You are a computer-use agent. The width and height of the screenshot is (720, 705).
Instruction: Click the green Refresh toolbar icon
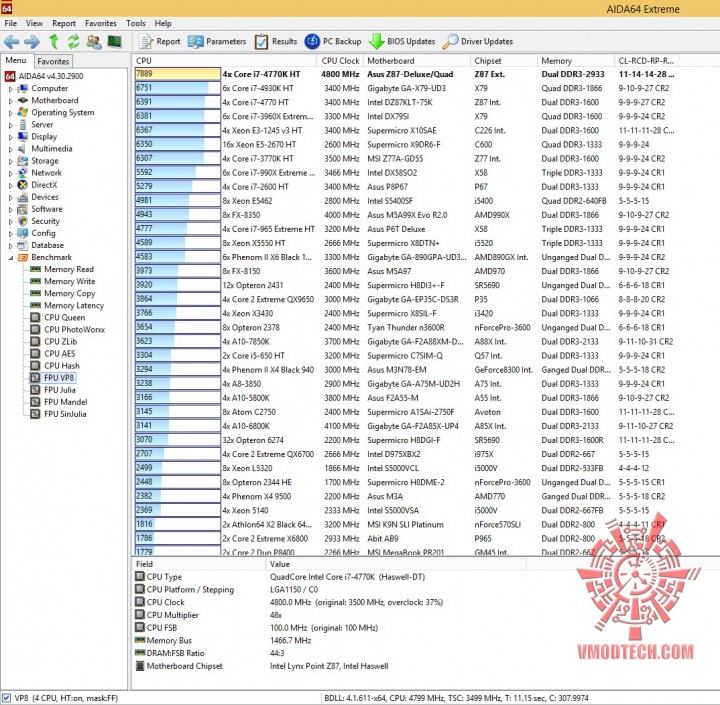coord(73,41)
